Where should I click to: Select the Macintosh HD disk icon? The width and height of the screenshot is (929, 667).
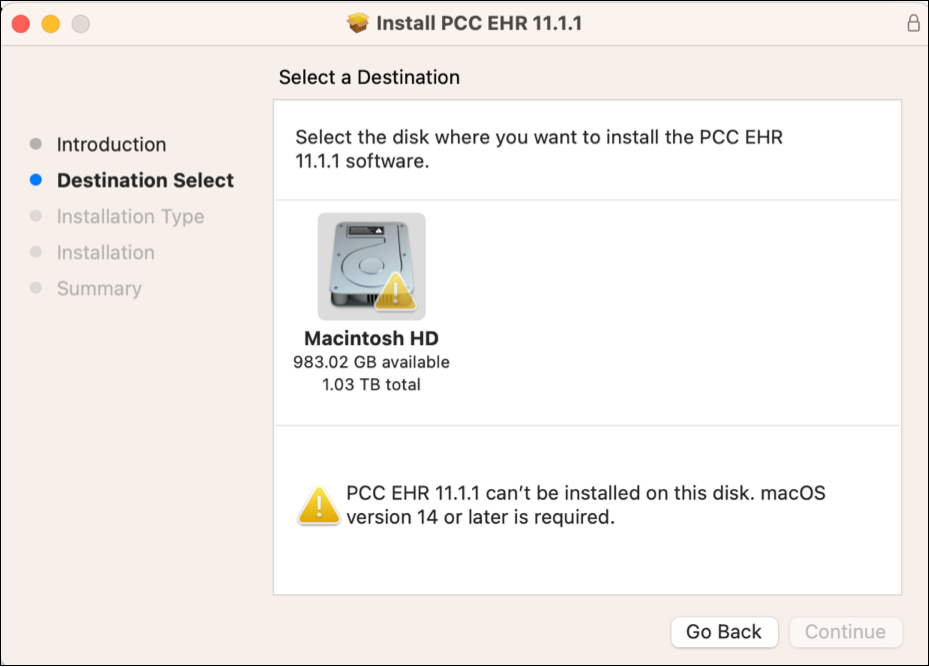tap(371, 266)
